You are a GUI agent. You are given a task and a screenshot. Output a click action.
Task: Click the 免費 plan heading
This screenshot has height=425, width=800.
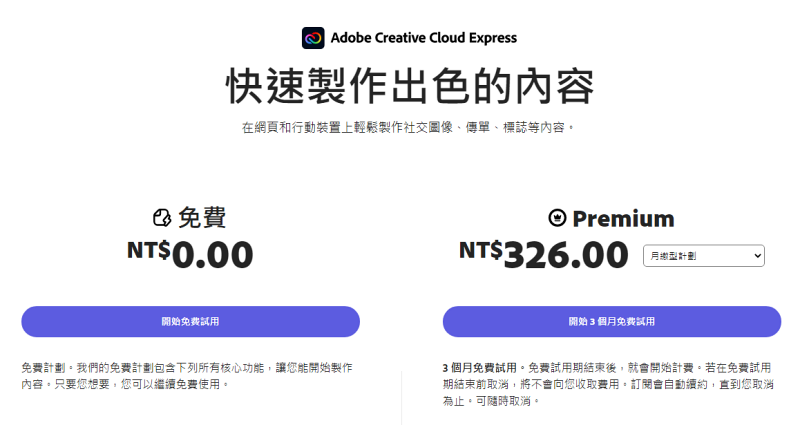tap(202, 218)
